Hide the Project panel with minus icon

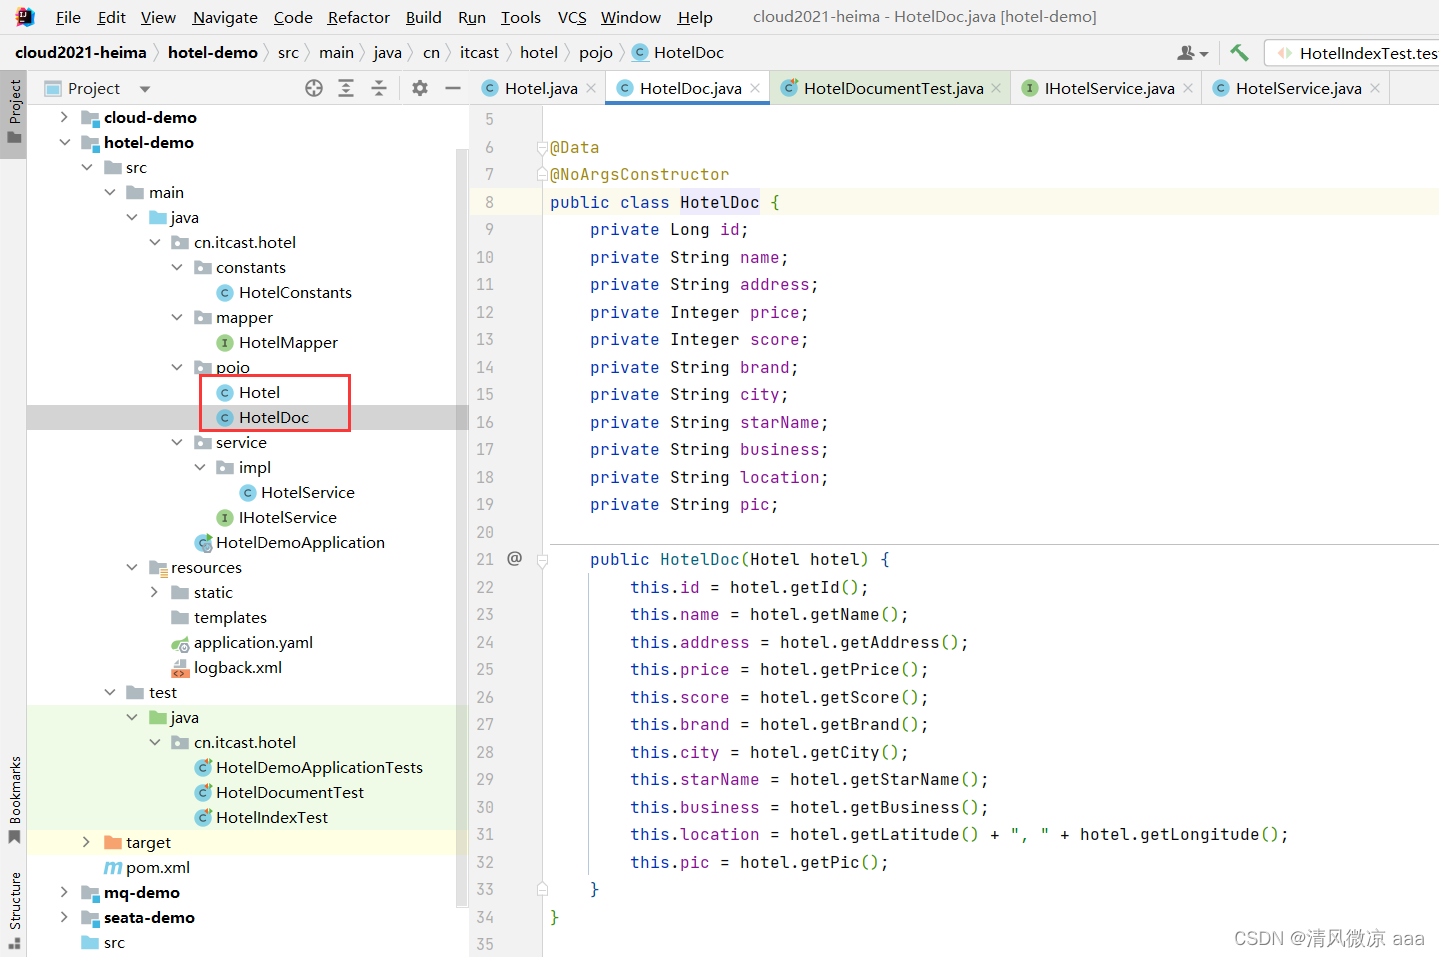[453, 88]
